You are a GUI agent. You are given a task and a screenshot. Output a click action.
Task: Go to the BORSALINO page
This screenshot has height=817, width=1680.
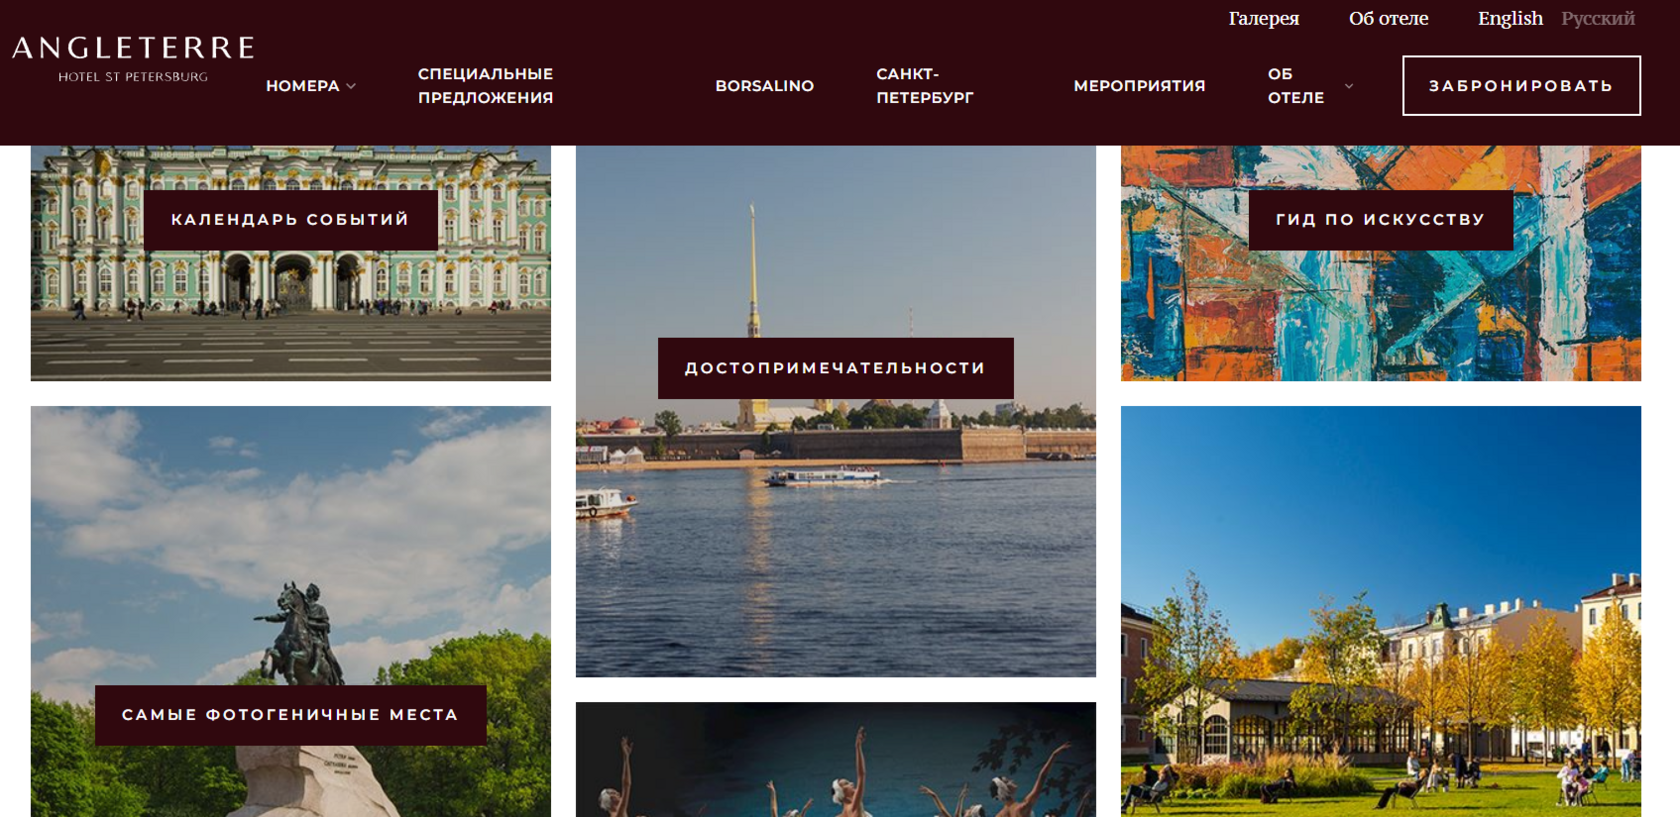click(764, 86)
